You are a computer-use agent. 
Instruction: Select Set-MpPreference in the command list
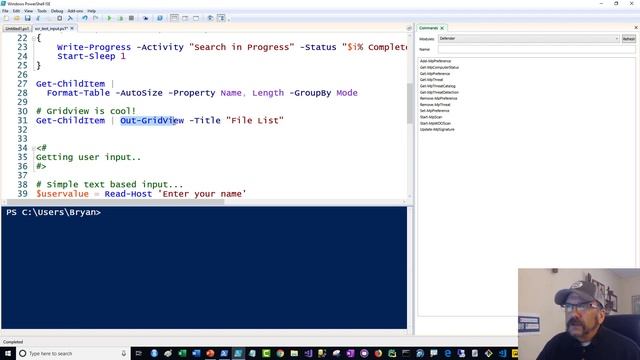tap(434, 111)
